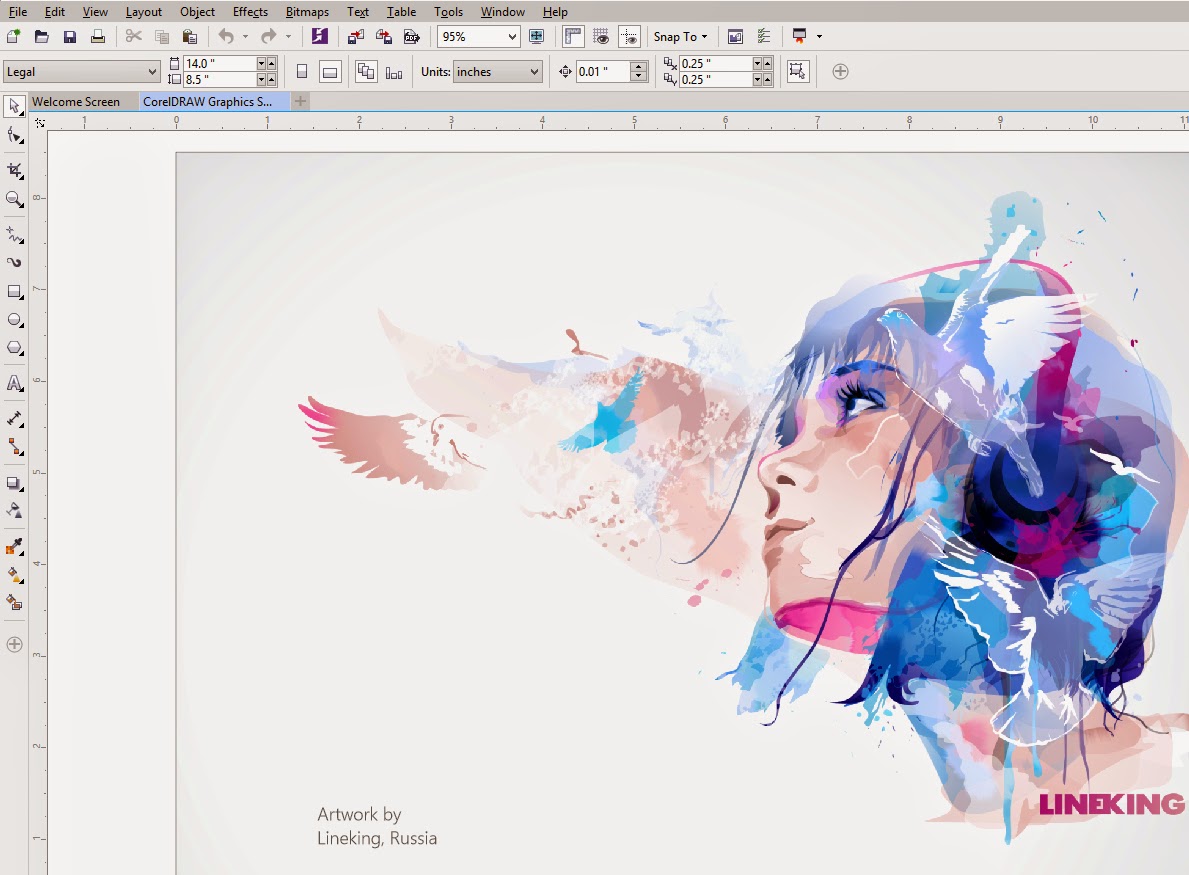
Task: Print the document using printer icon
Action: [x=98, y=36]
